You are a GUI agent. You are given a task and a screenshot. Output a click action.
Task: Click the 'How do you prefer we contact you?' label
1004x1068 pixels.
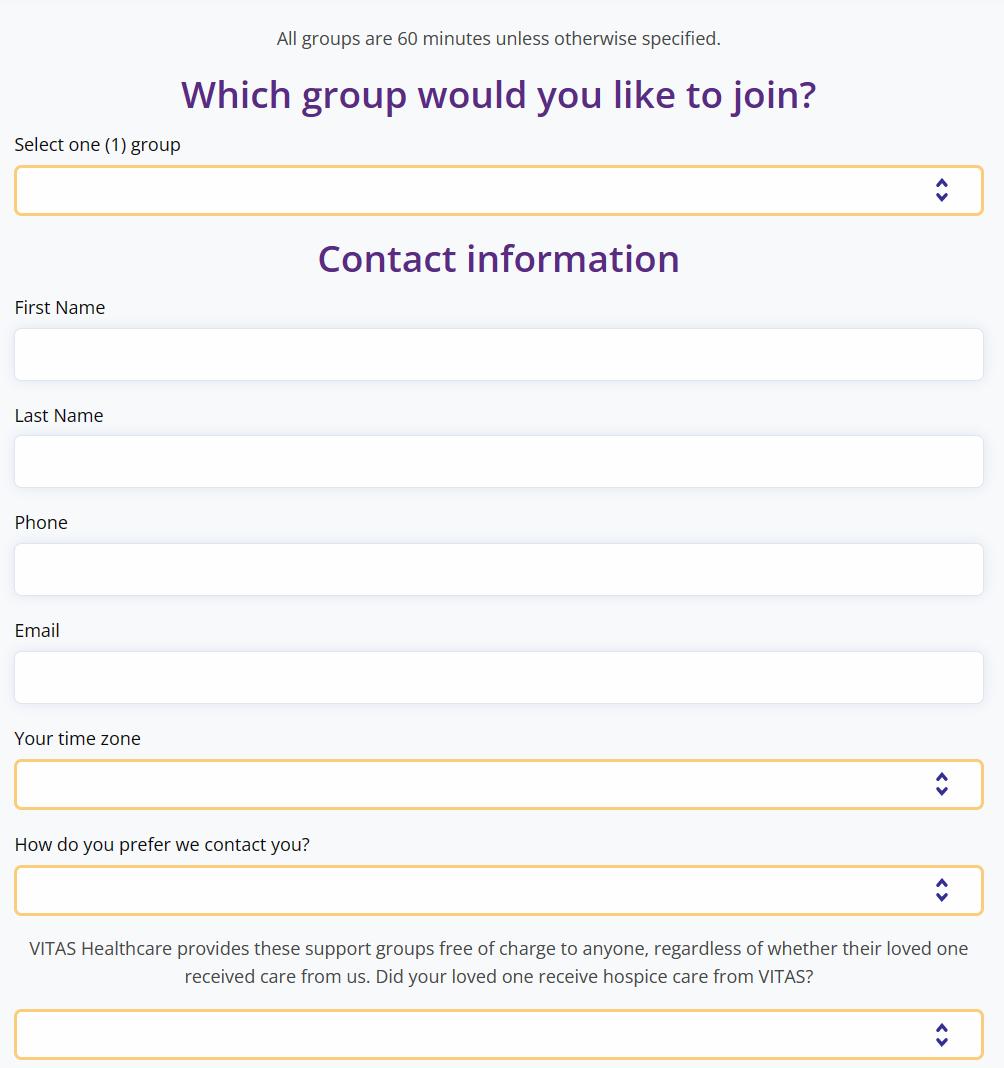[162, 845]
